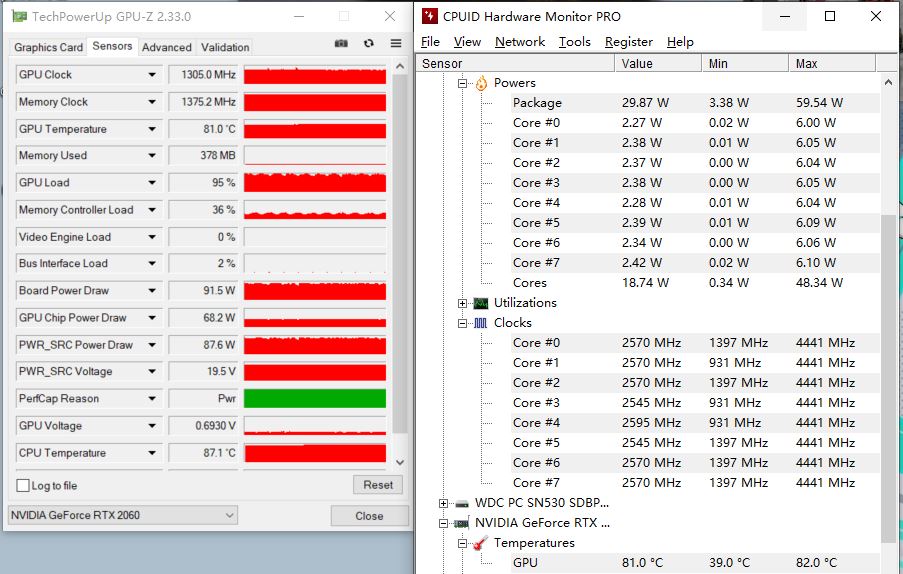Collapse the Clocks tree node
Viewport: 903px width, 574px height.
462,324
